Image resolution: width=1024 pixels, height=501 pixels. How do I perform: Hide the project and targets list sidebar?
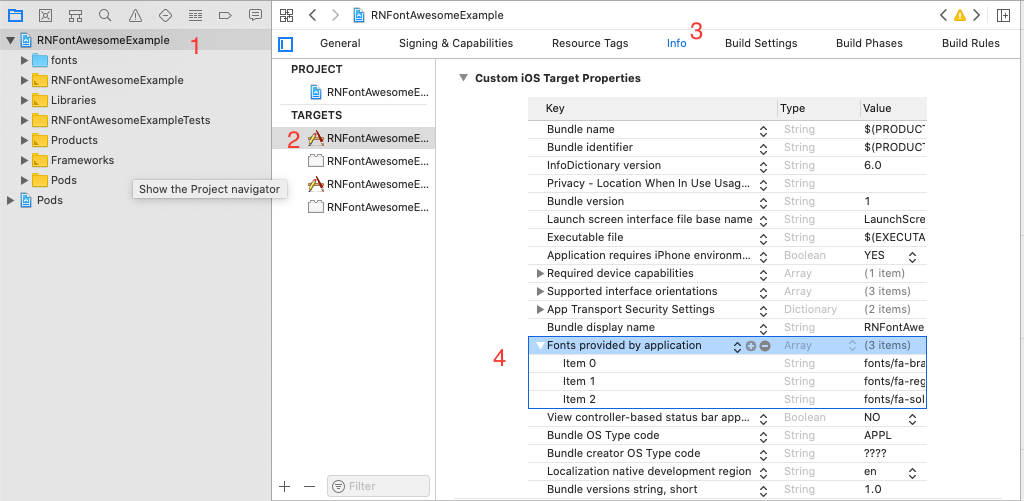click(286, 43)
